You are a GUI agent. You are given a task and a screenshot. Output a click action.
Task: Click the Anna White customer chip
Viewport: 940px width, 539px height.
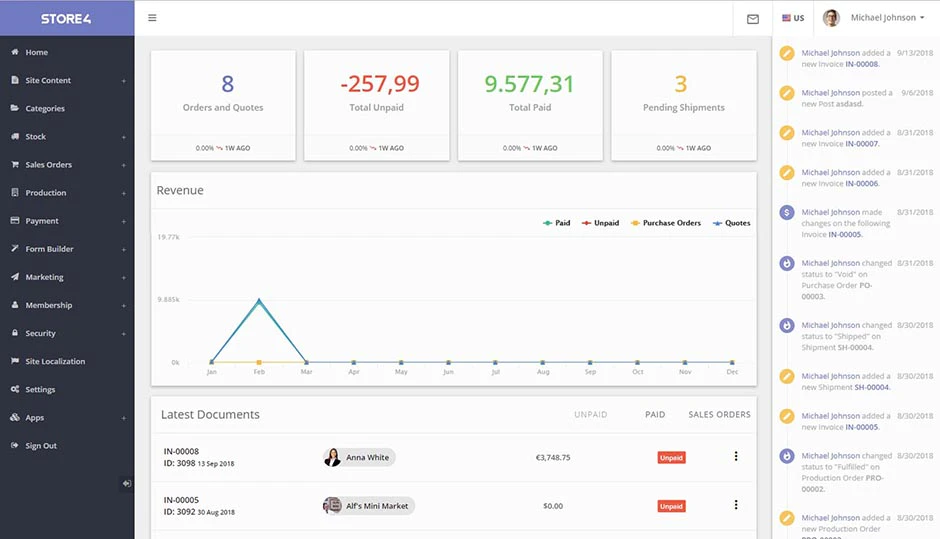click(359, 457)
